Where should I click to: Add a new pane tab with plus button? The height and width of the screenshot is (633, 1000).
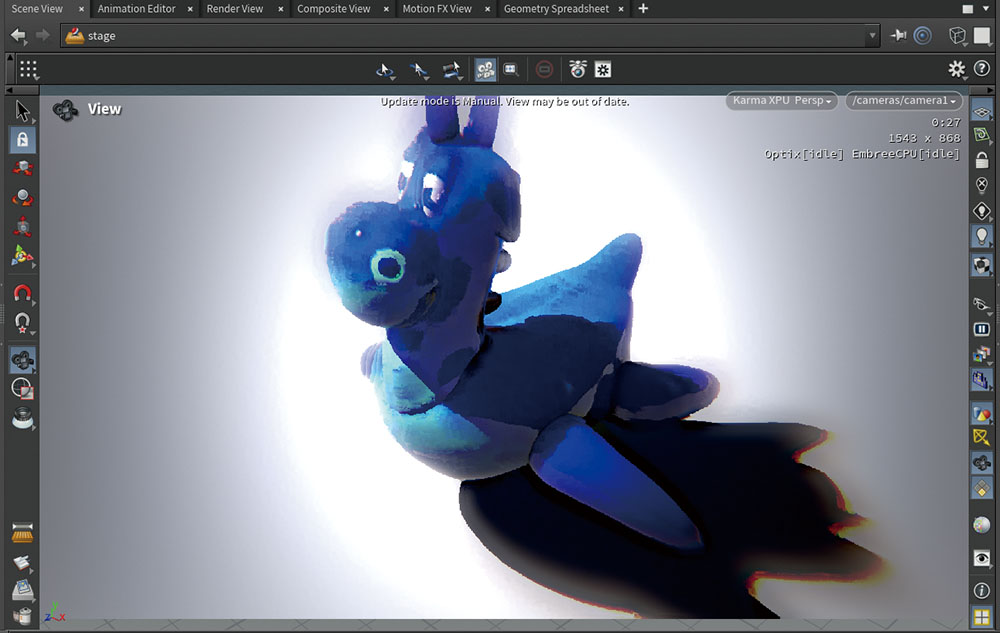643,9
